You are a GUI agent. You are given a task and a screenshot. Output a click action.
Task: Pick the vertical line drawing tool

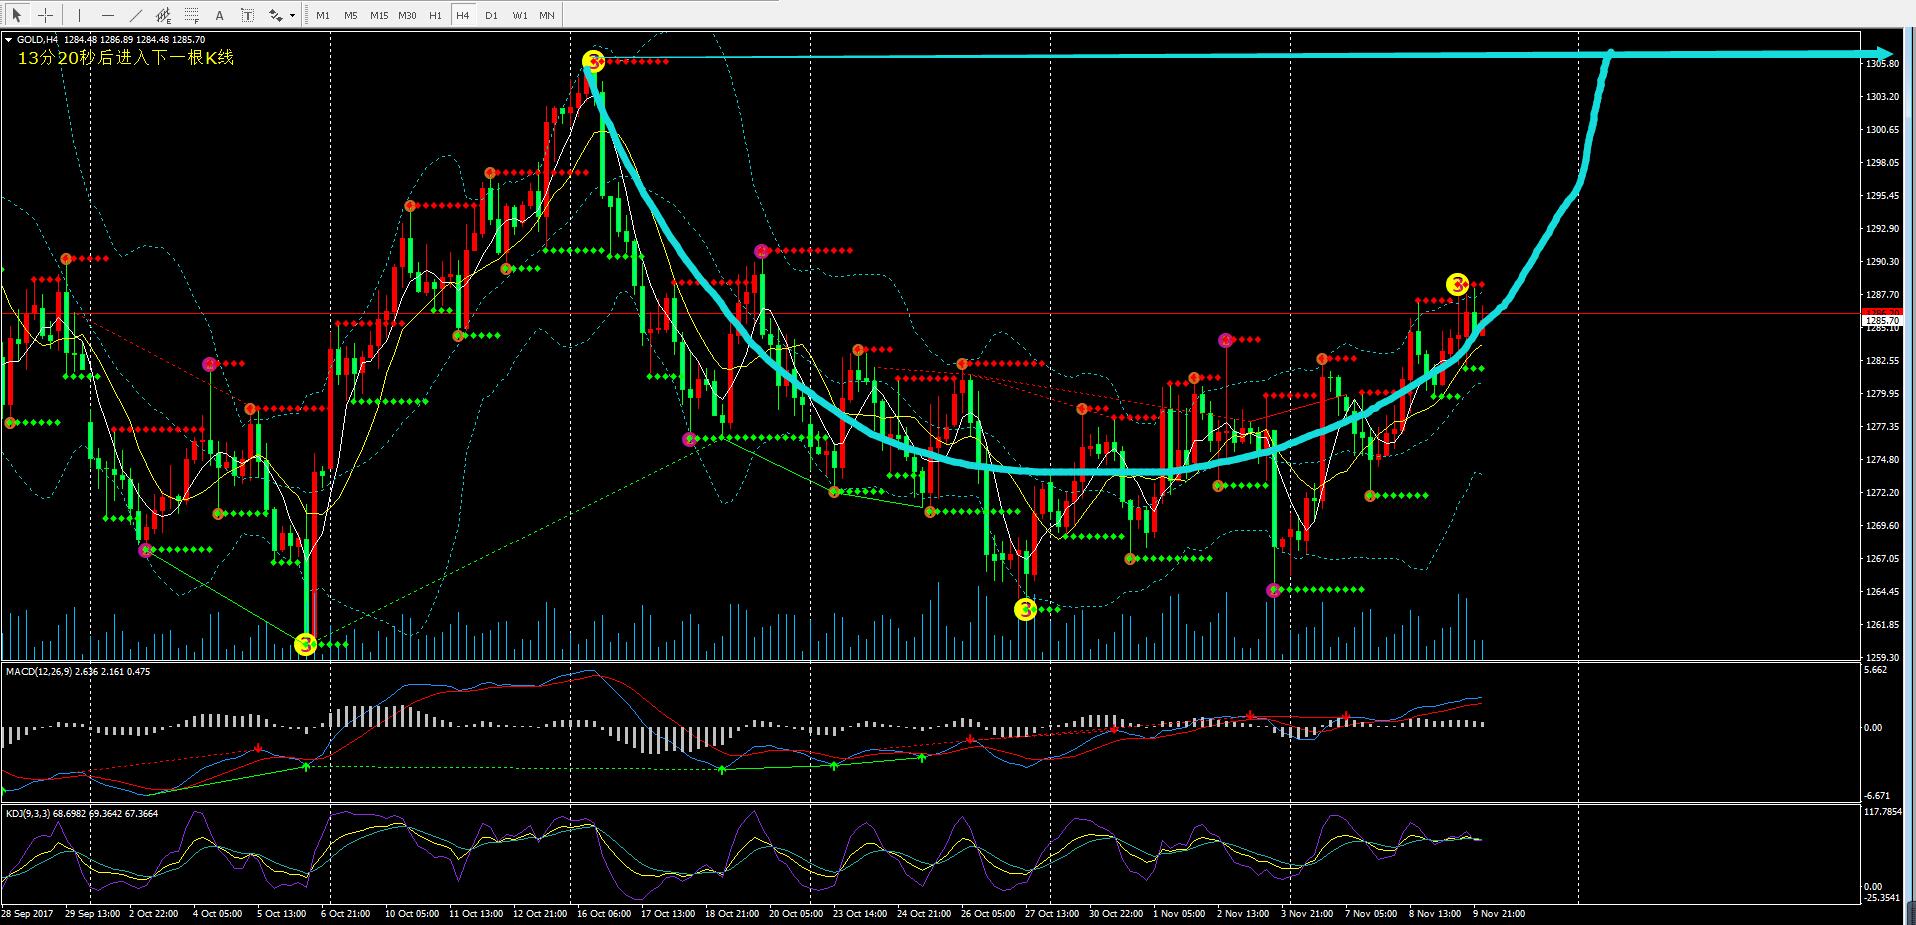pos(79,15)
